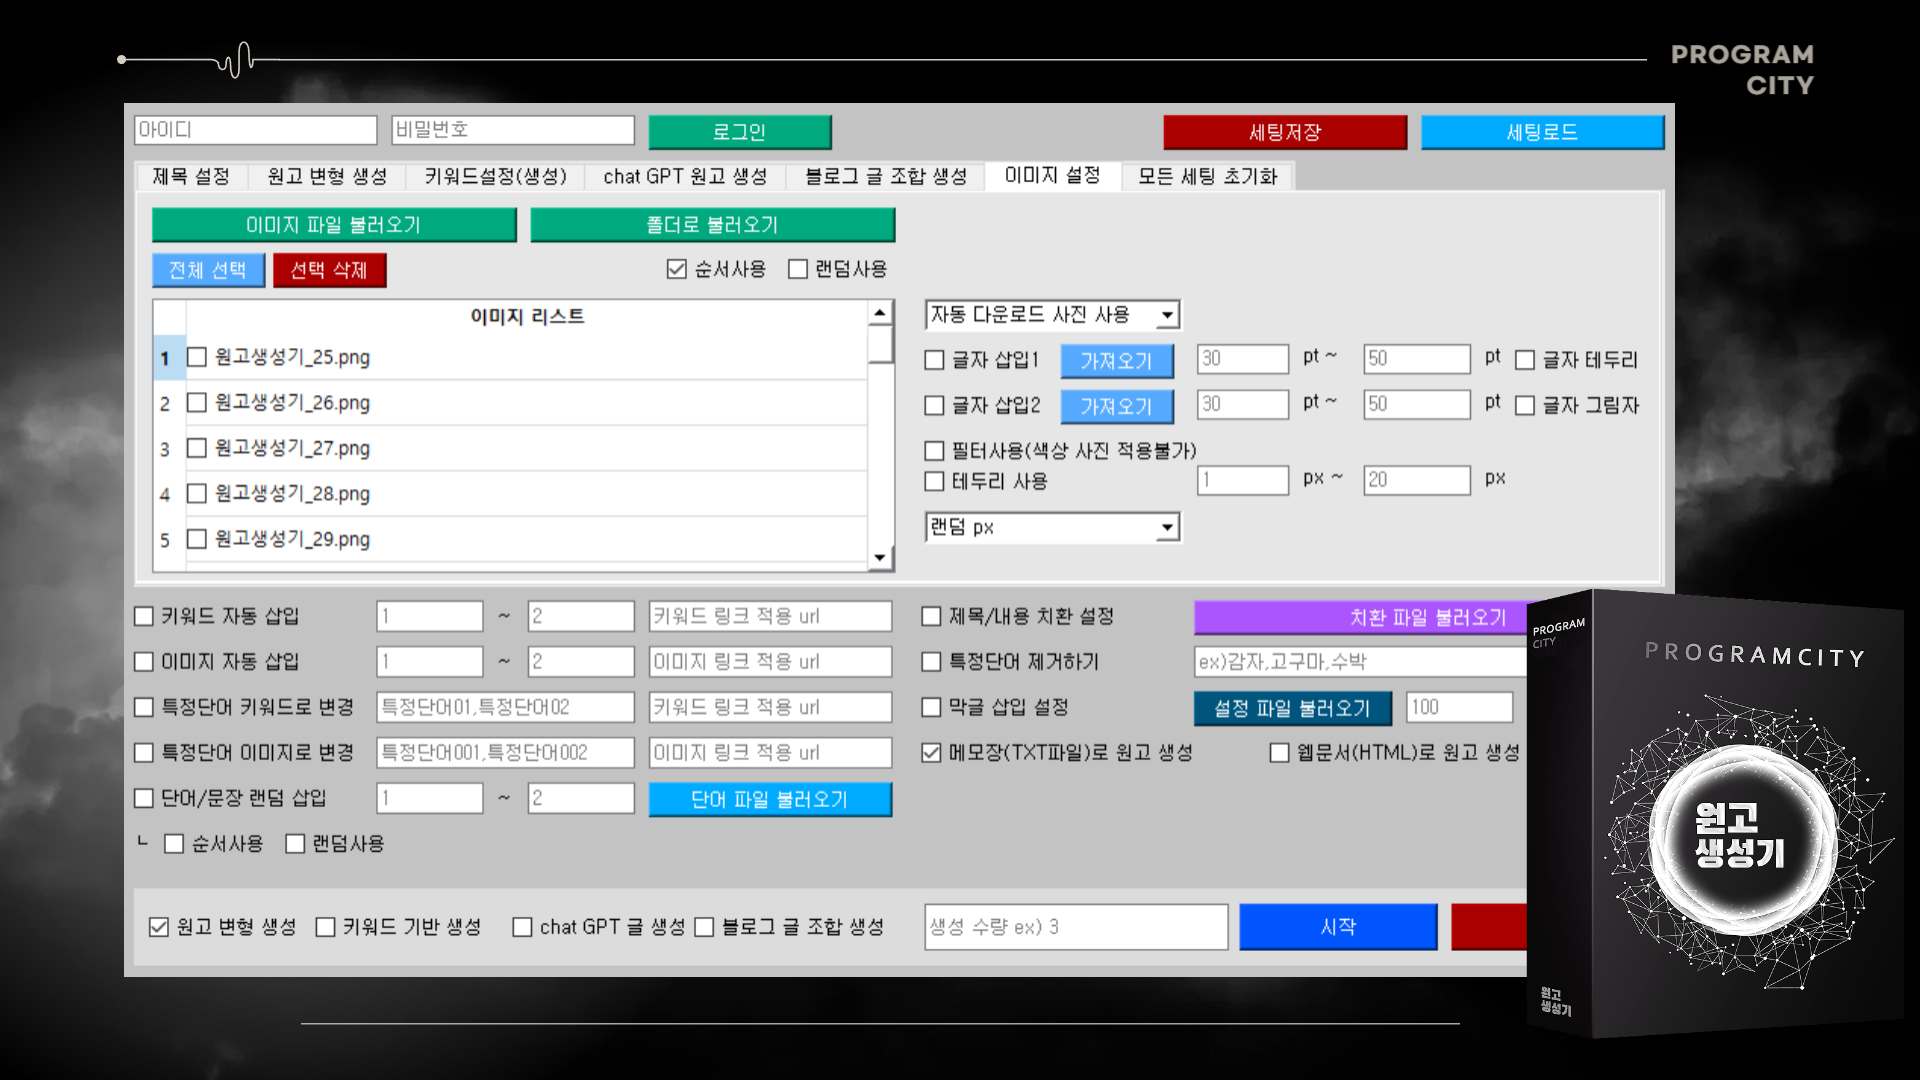Click image list scrollbar up arrow
1920x1080 pixels.
click(x=880, y=313)
